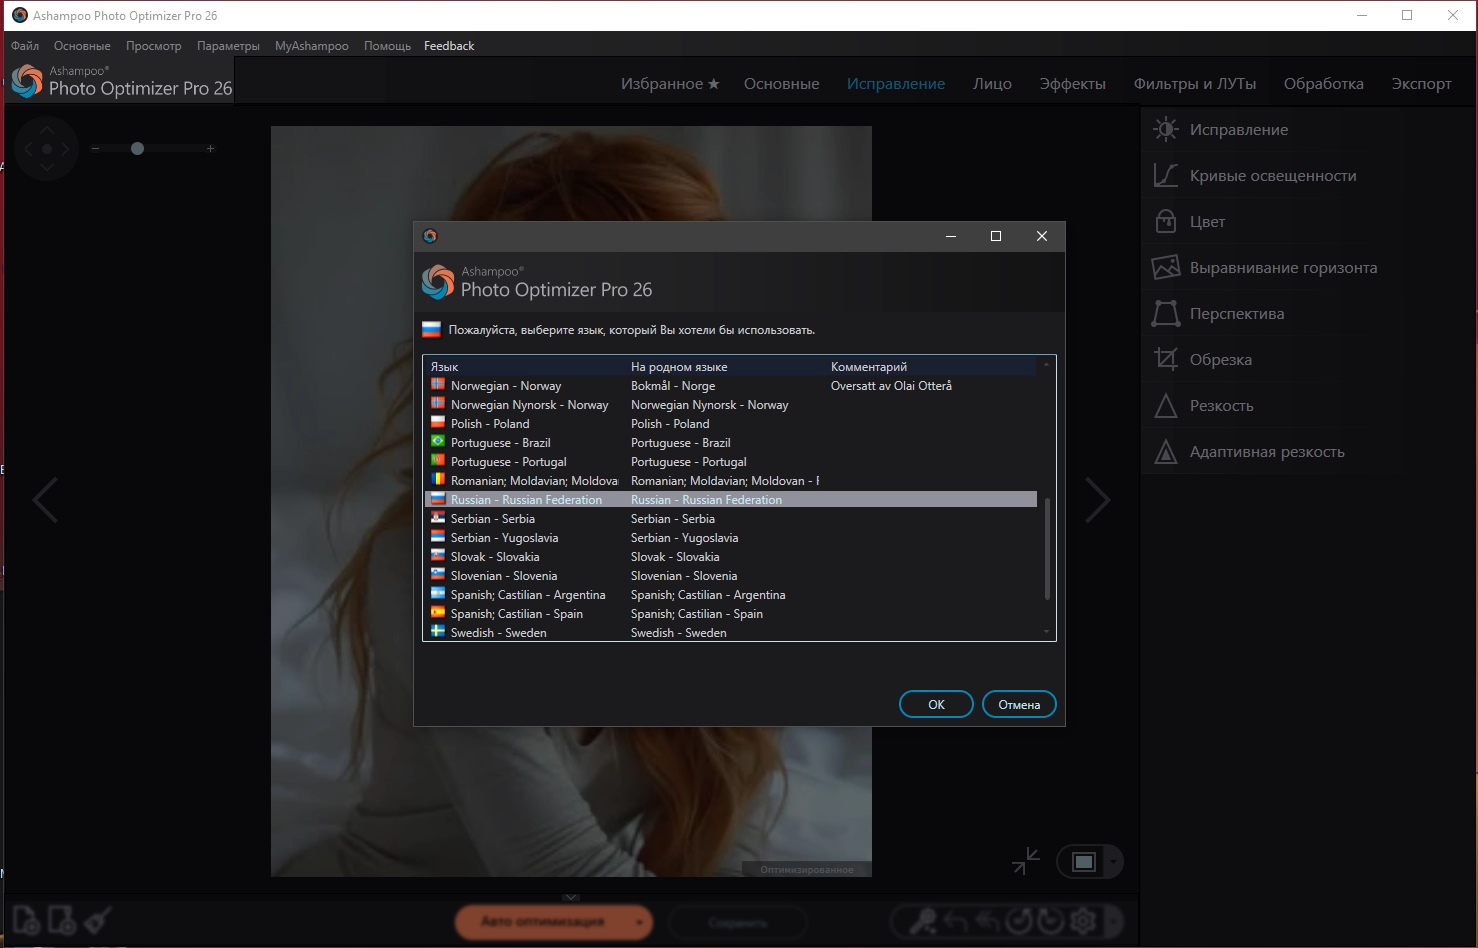Image resolution: width=1478 pixels, height=948 pixels.
Task: Click the Сохранить button
Action: point(738,922)
